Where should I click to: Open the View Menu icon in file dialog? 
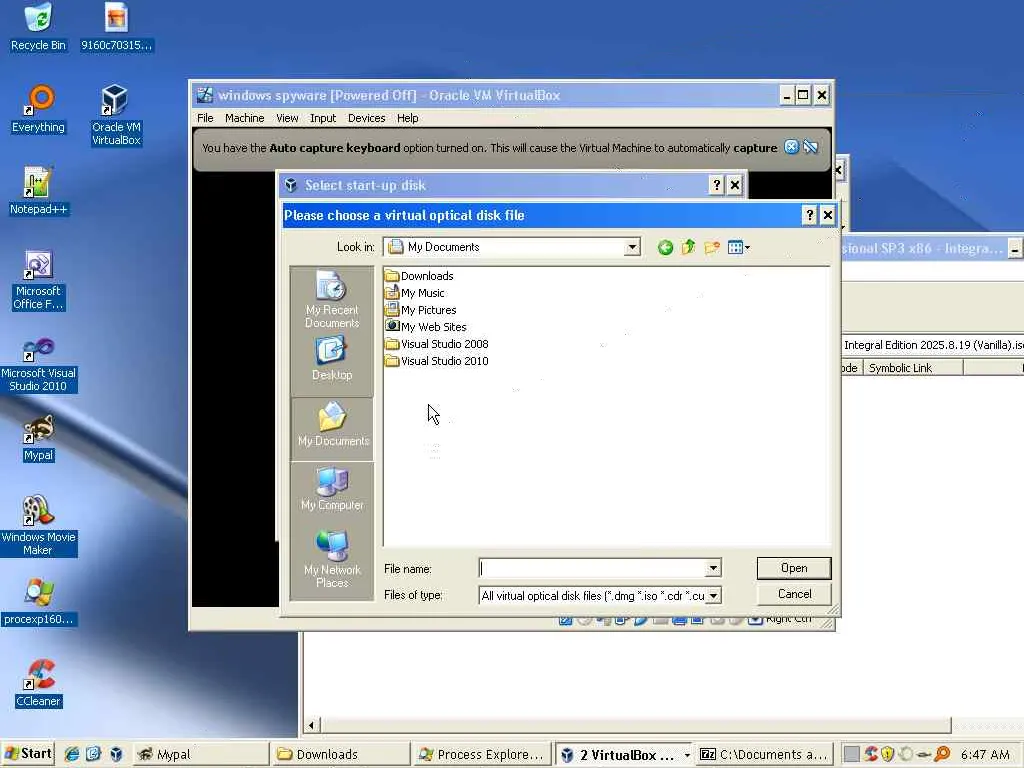pos(739,248)
